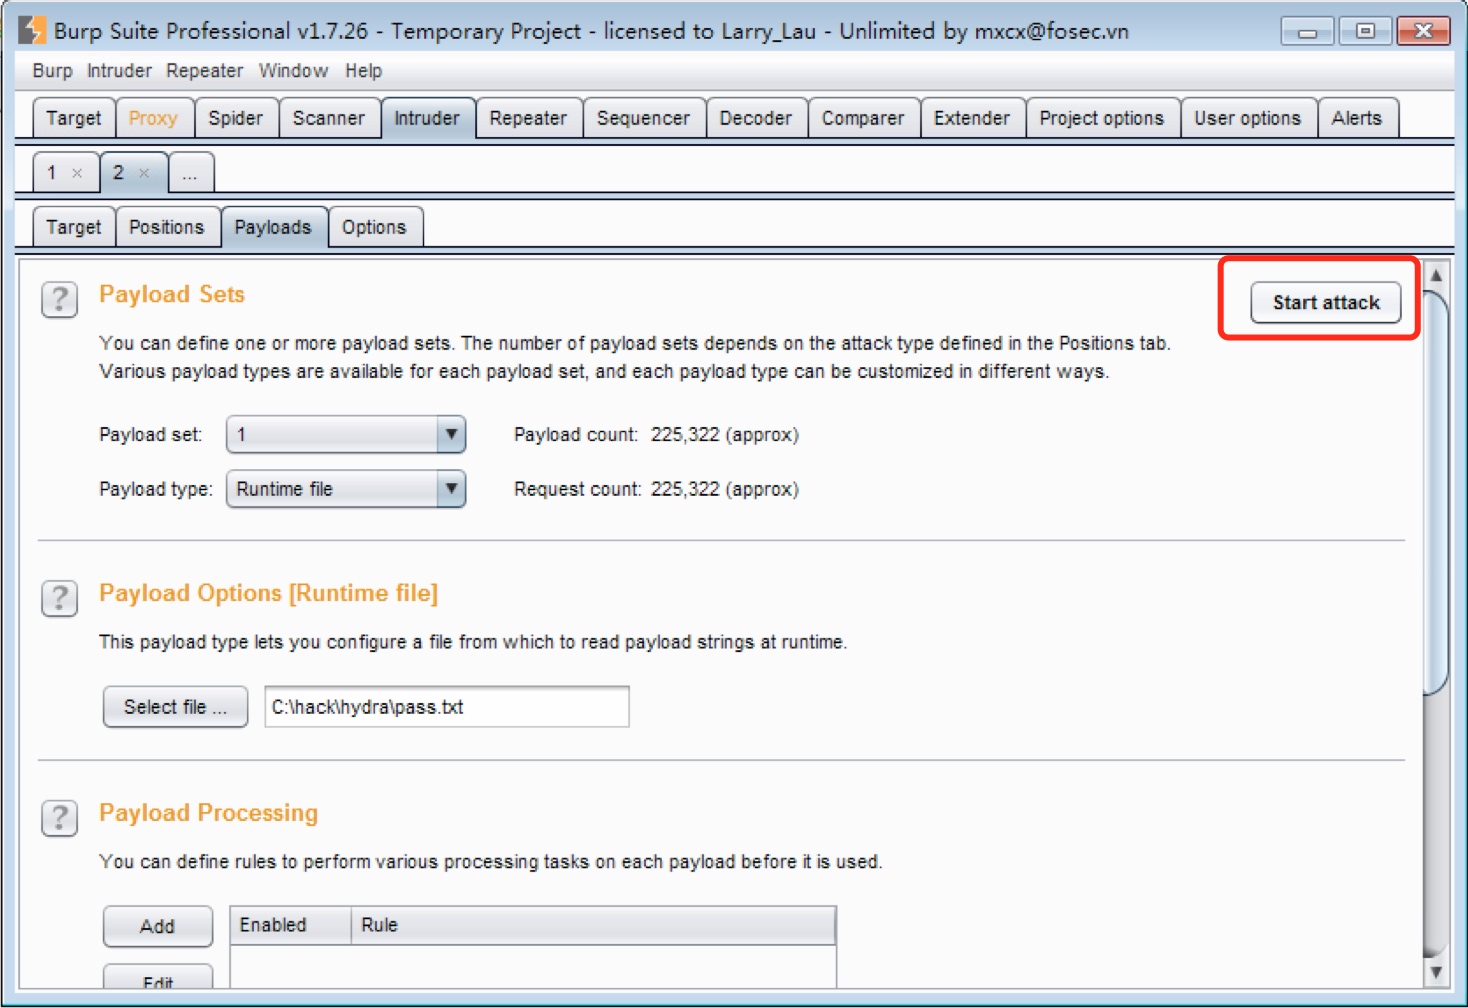Open the Repeater menu
1468x1008 pixels.
click(205, 71)
